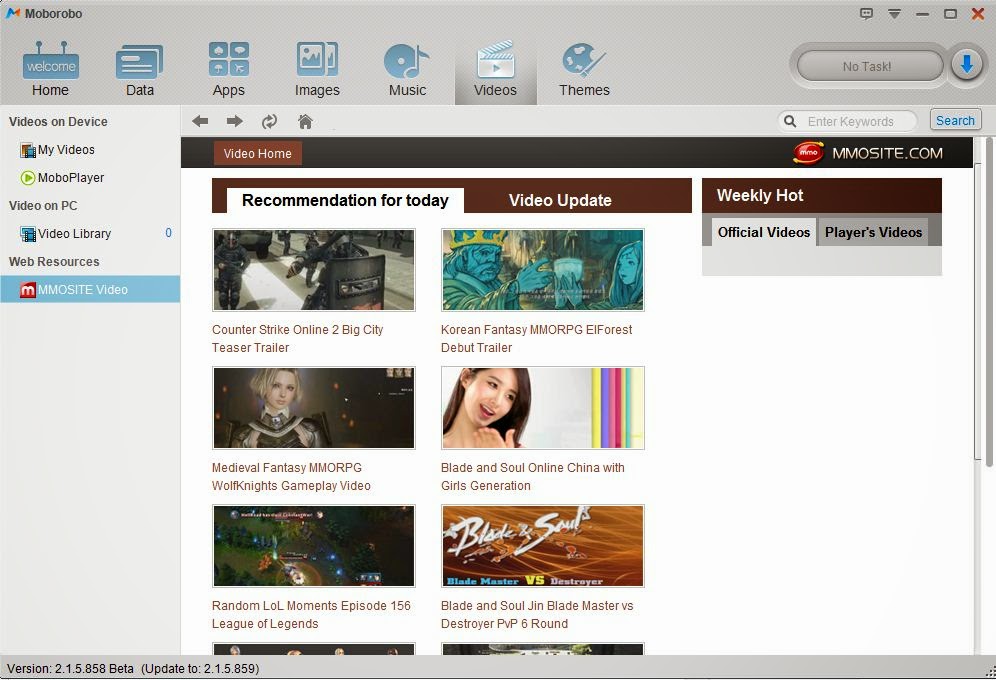This screenshot has height=680, width=996.
Task: Open the title bar dropdown menu arrow
Action: [x=894, y=13]
